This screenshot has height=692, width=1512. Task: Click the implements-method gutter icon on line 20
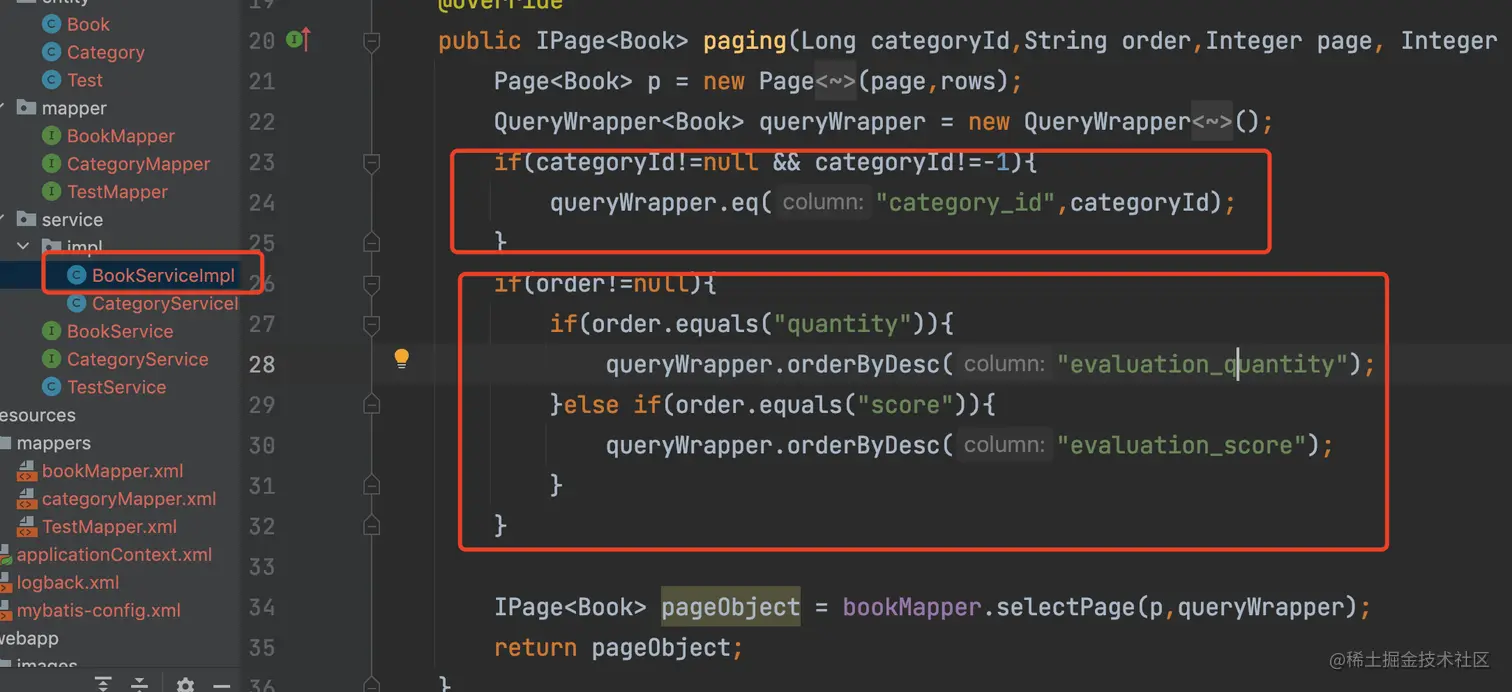(x=298, y=40)
